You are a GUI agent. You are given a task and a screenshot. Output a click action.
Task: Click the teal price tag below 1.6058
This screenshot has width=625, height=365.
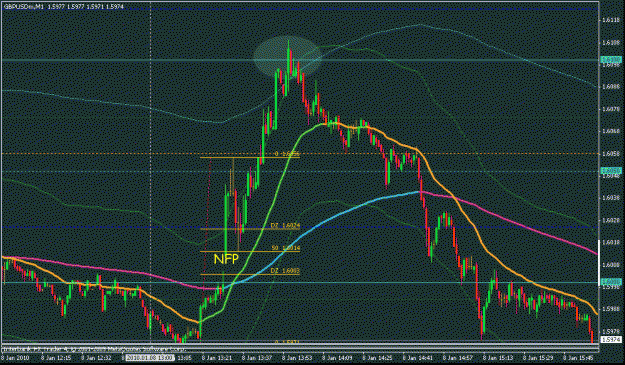tap(611, 171)
